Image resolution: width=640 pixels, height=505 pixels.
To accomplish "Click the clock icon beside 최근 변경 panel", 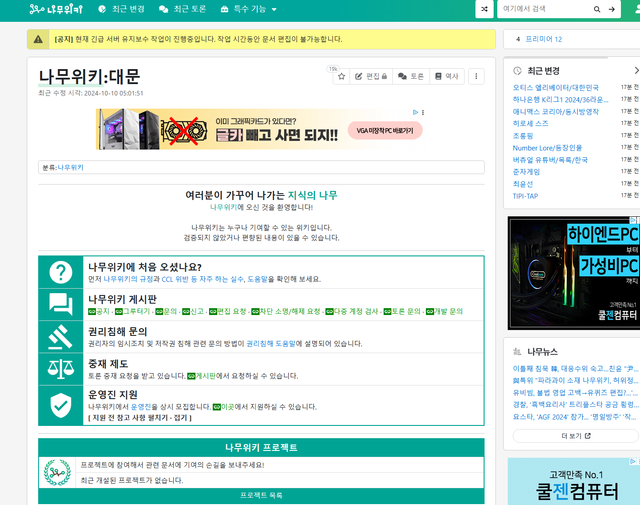I will pyautogui.click(x=517, y=71).
